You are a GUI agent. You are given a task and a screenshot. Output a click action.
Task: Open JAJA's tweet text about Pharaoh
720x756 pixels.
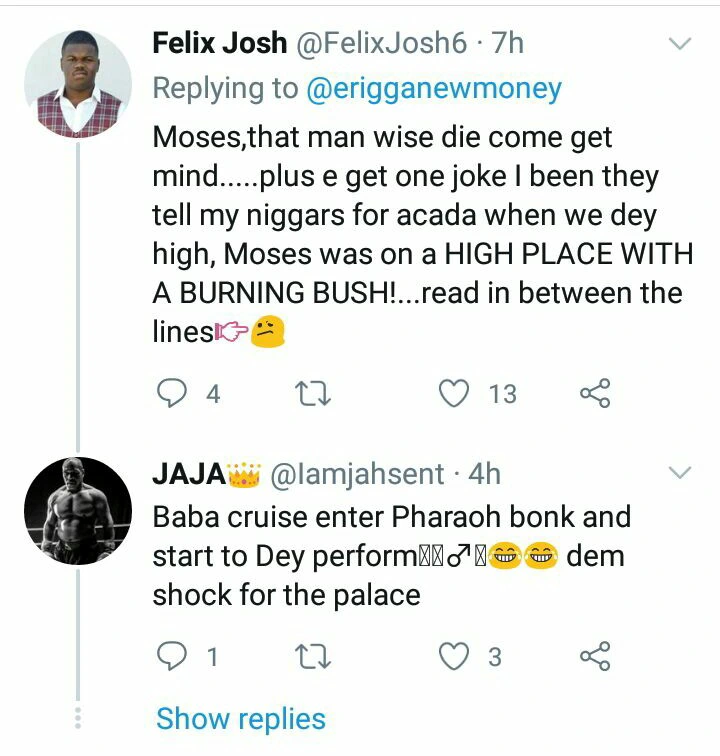click(390, 555)
